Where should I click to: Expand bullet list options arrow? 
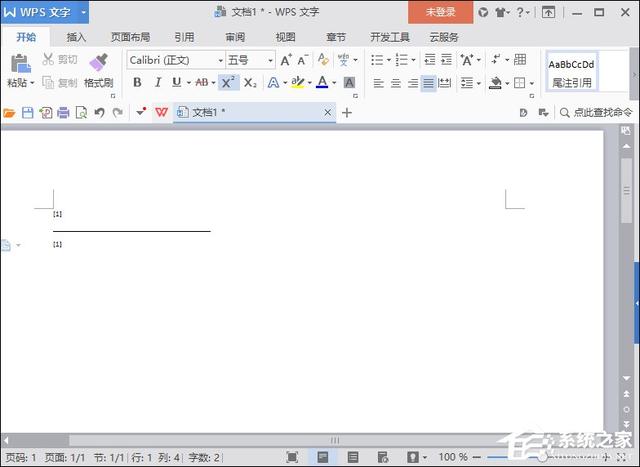pyautogui.click(x=389, y=60)
